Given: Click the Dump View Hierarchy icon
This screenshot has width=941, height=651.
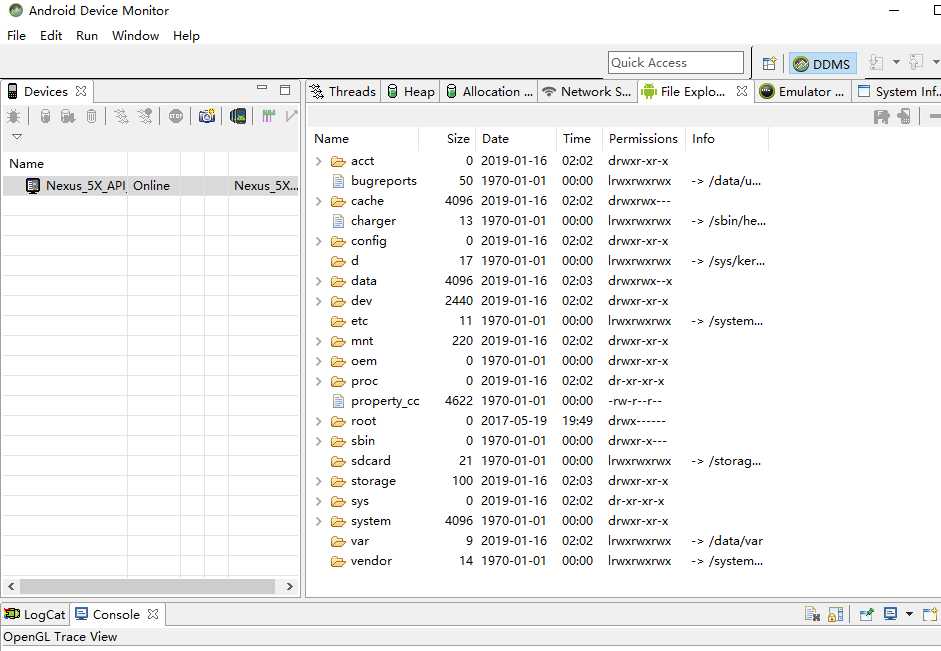Looking at the screenshot, I should pos(238,116).
